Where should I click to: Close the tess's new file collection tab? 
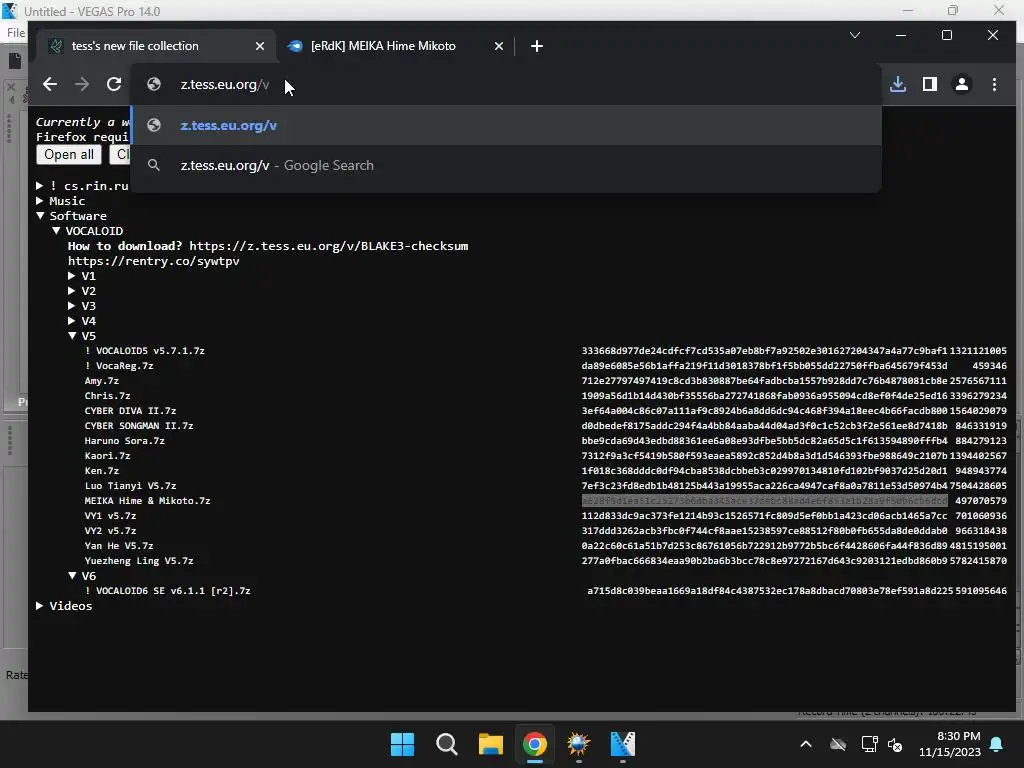[x=260, y=46]
